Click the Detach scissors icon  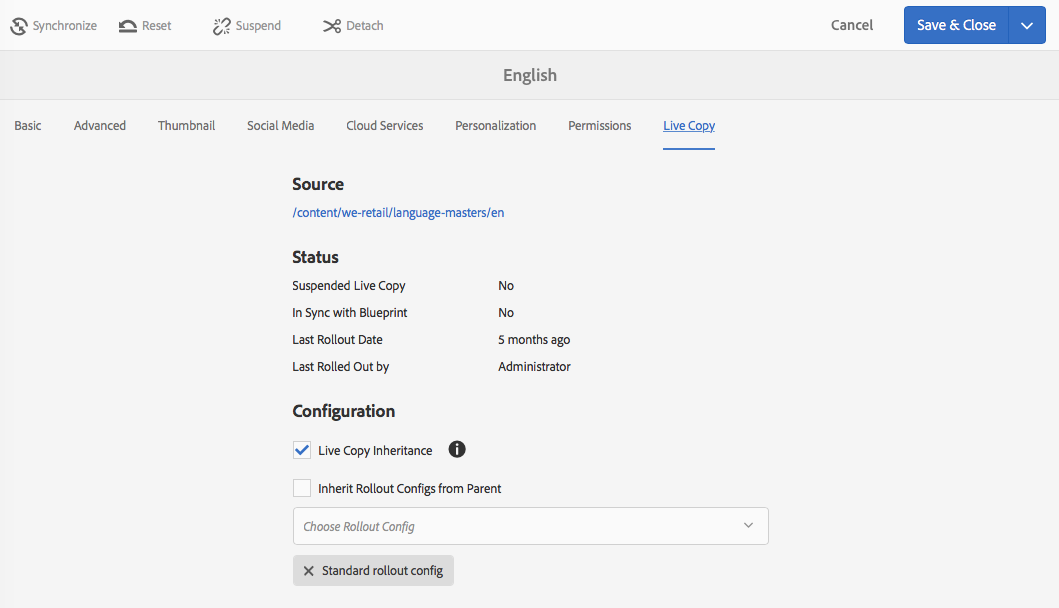(332, 26)
